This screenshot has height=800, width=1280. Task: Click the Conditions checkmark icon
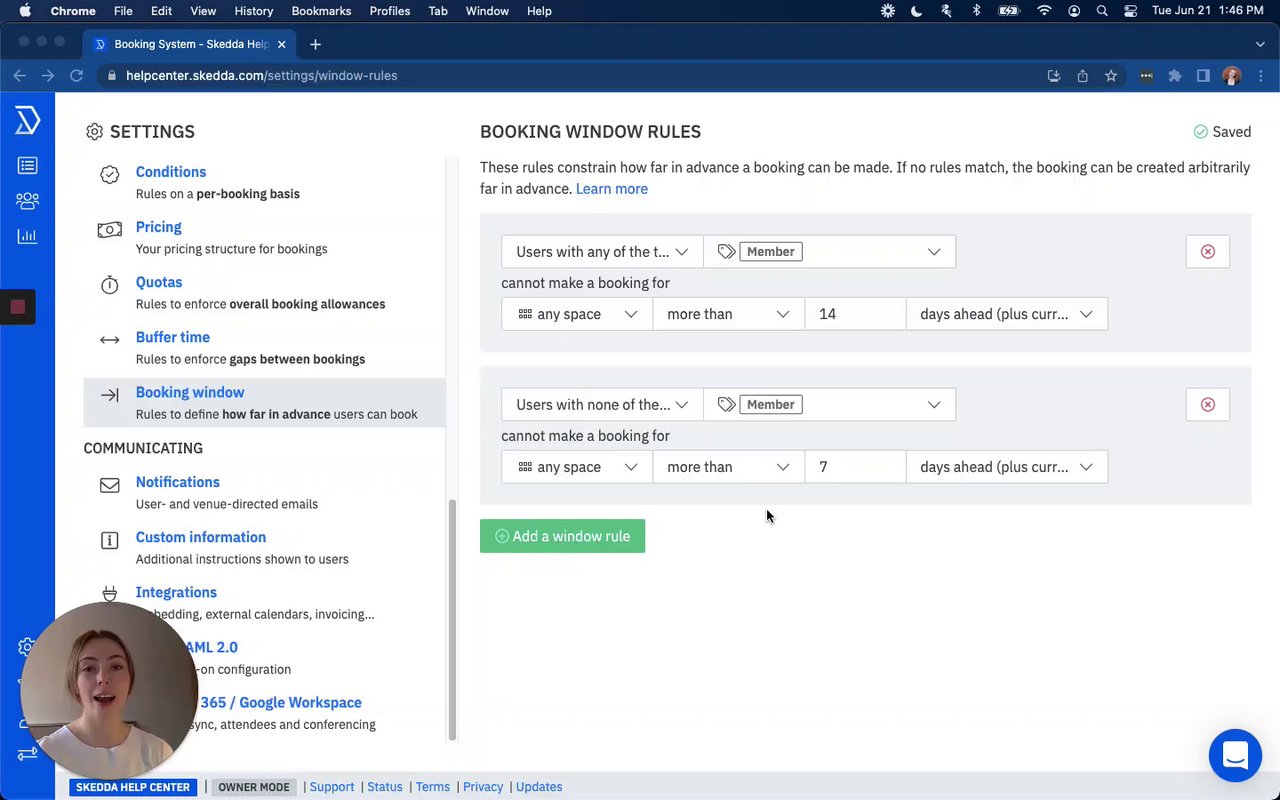coord(110,175)
